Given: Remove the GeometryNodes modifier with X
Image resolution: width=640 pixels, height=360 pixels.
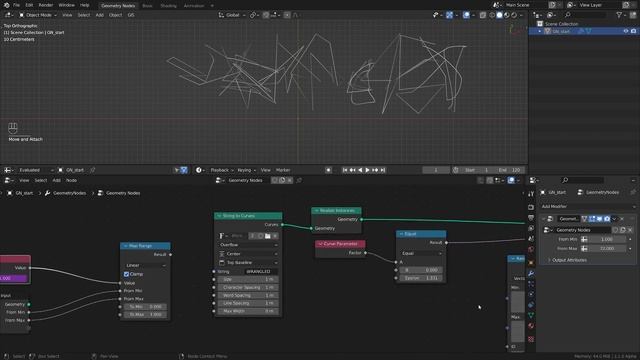Looking at the screenshot, I should [622, 219].
